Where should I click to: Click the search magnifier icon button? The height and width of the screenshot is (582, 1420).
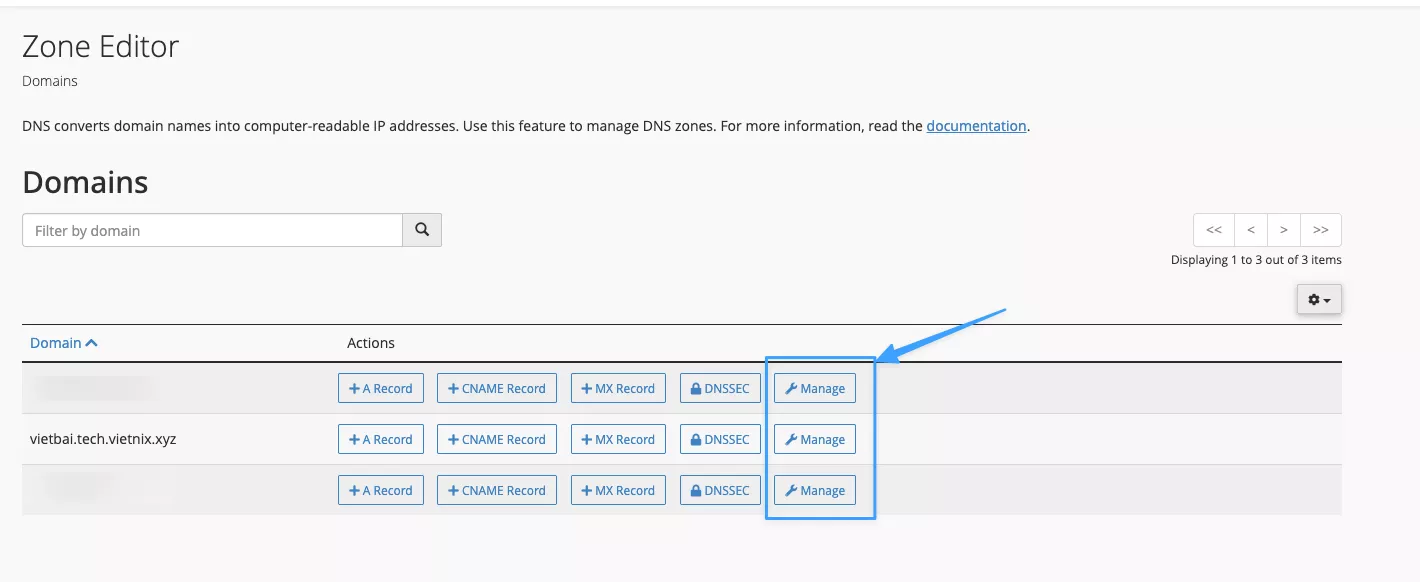click(422, 230)
